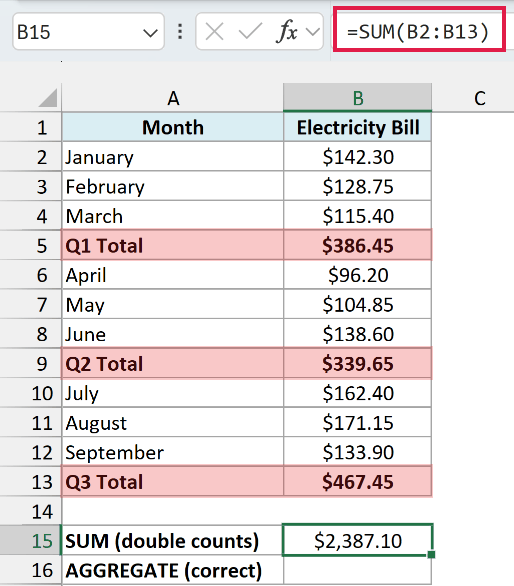The height and width of the screenshot is (586, 514).
Task: Expand the dropdown beside the fx icon
Action: [x=313, y=32]
